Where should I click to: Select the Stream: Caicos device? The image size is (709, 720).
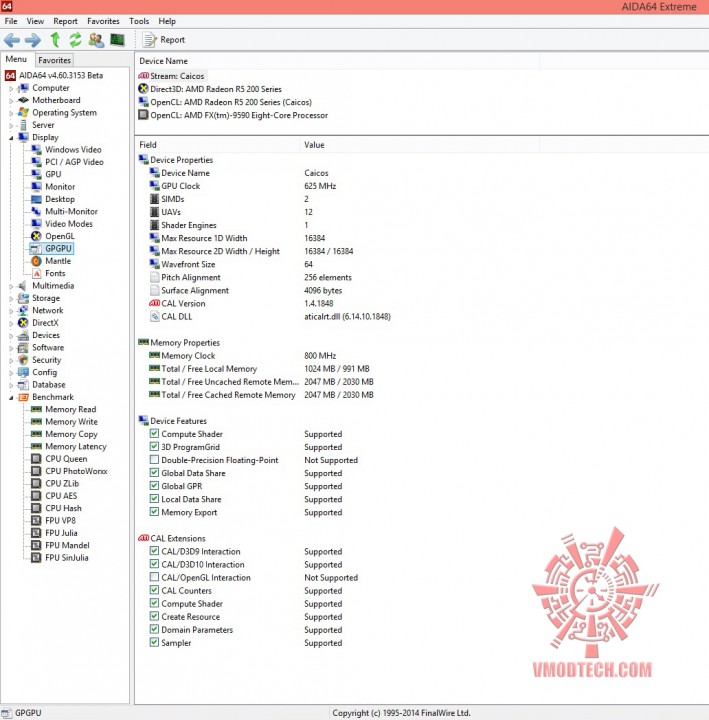coord(171,76)
